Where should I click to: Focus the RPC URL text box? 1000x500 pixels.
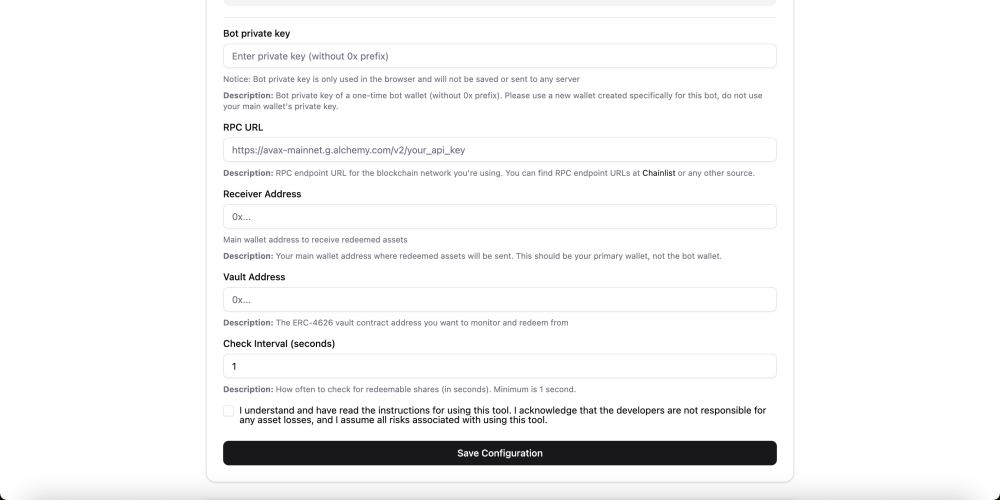[x=499, y=150]
